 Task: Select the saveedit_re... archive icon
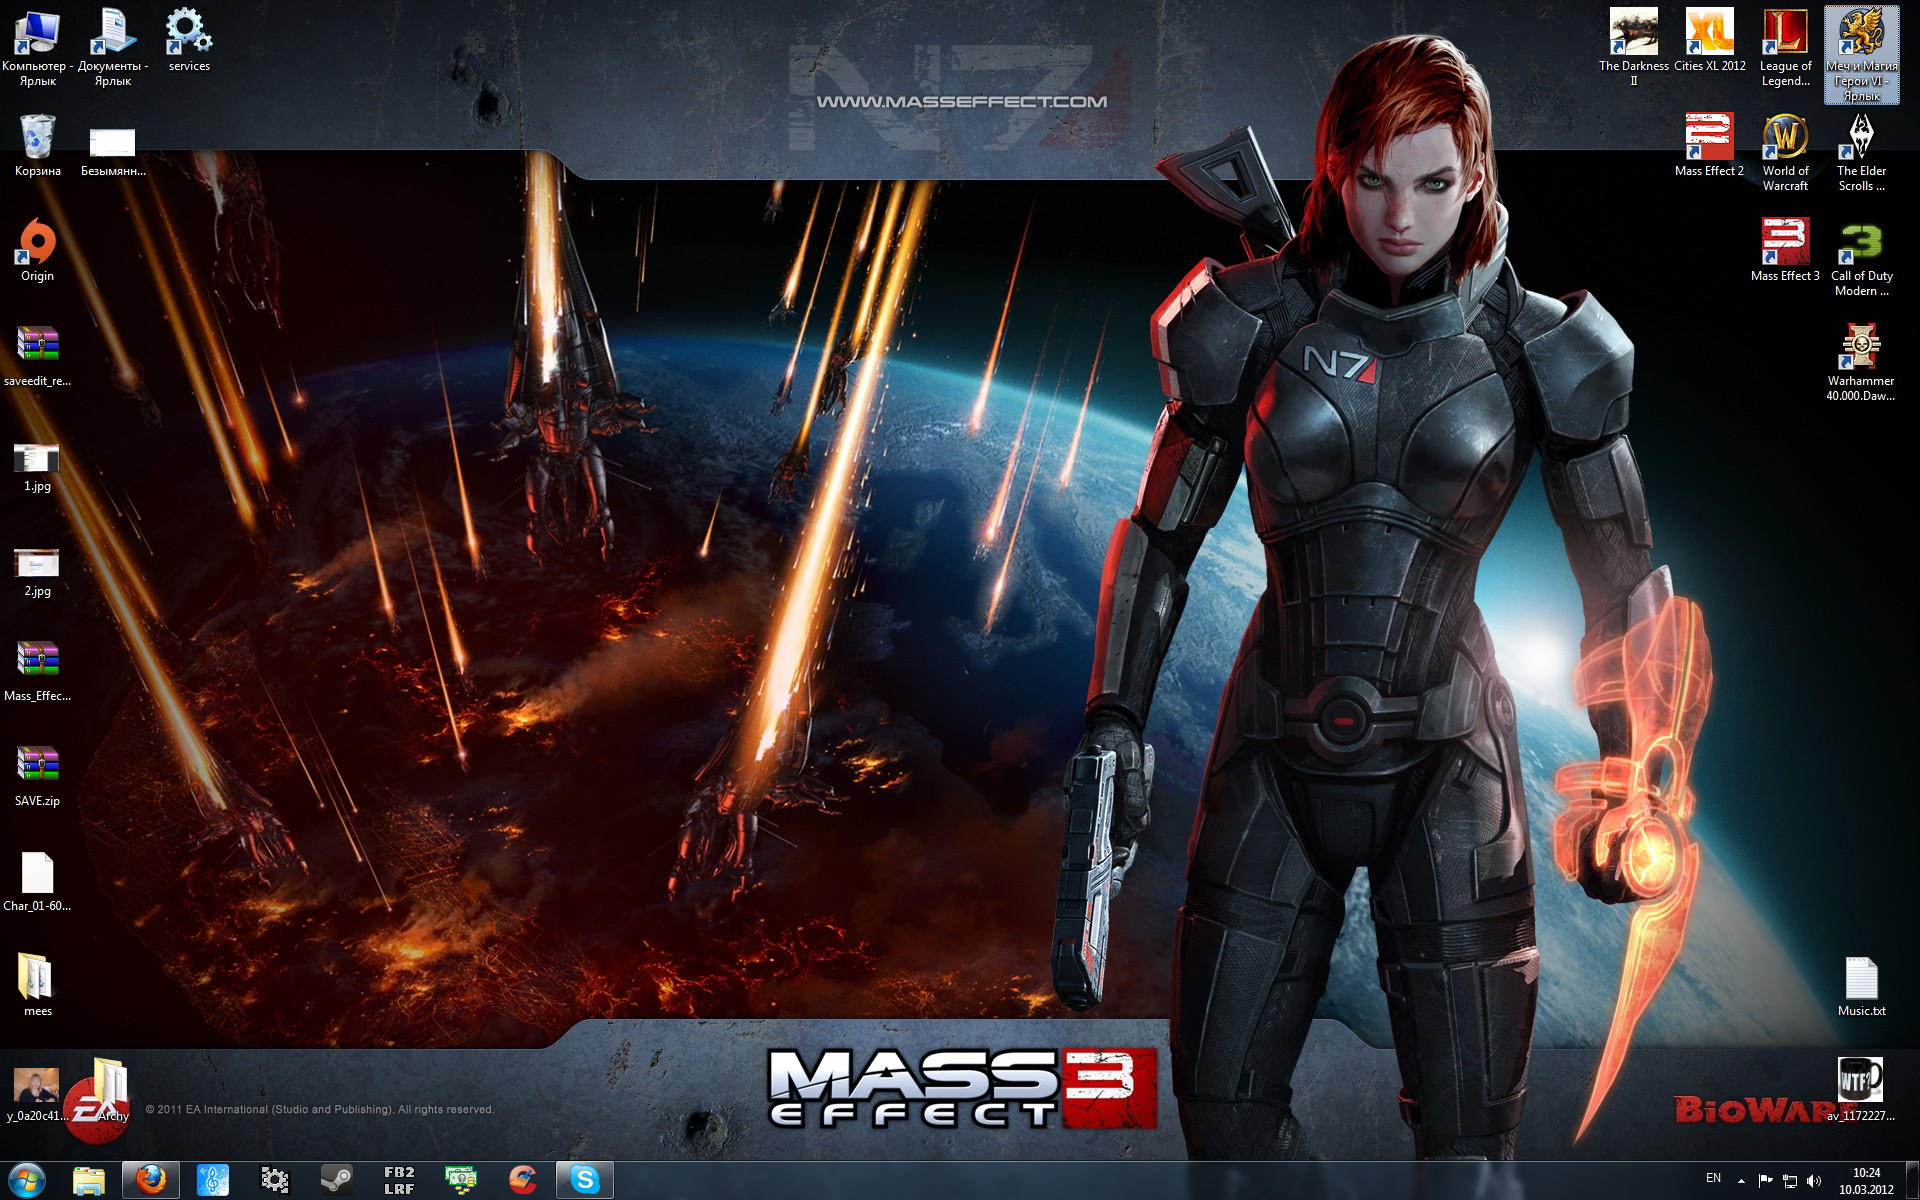point(37,355)
